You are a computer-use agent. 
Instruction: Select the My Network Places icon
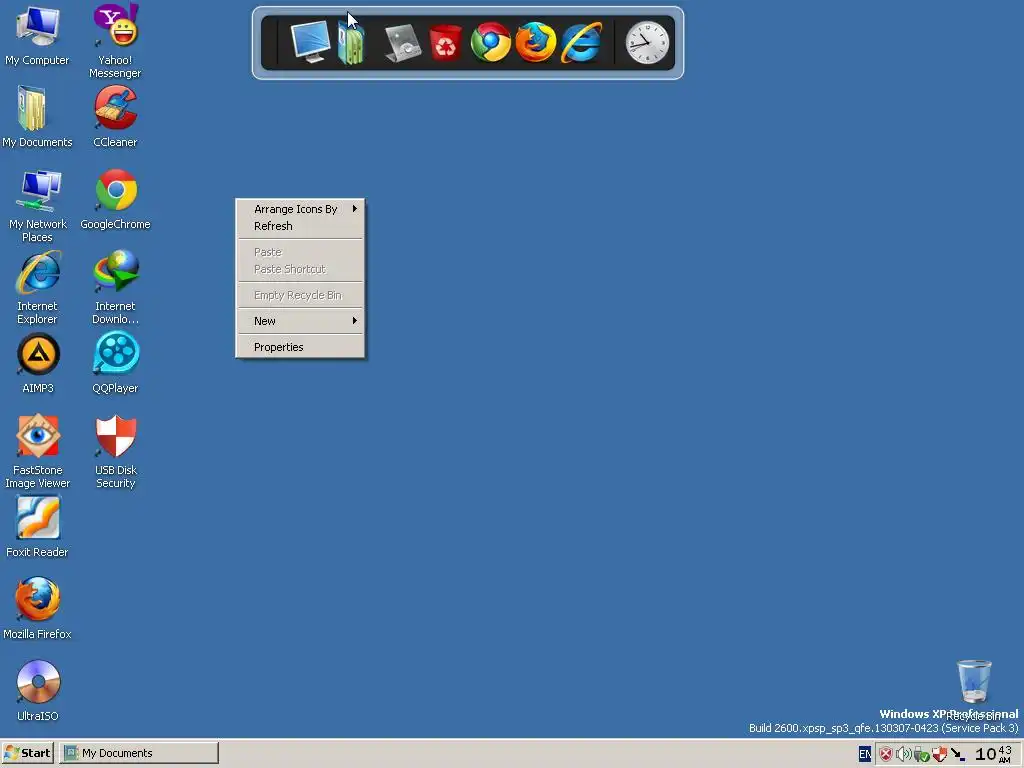coord(37,205)
